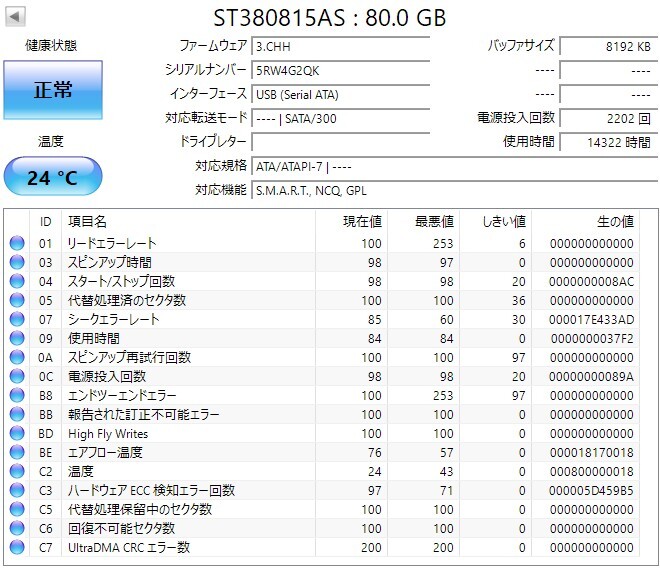Click the status orb for row 04 スタート/ストップ回数
The width and height of the screenshot is (660, 568).
pyautogui.click(x=17, y=281)
